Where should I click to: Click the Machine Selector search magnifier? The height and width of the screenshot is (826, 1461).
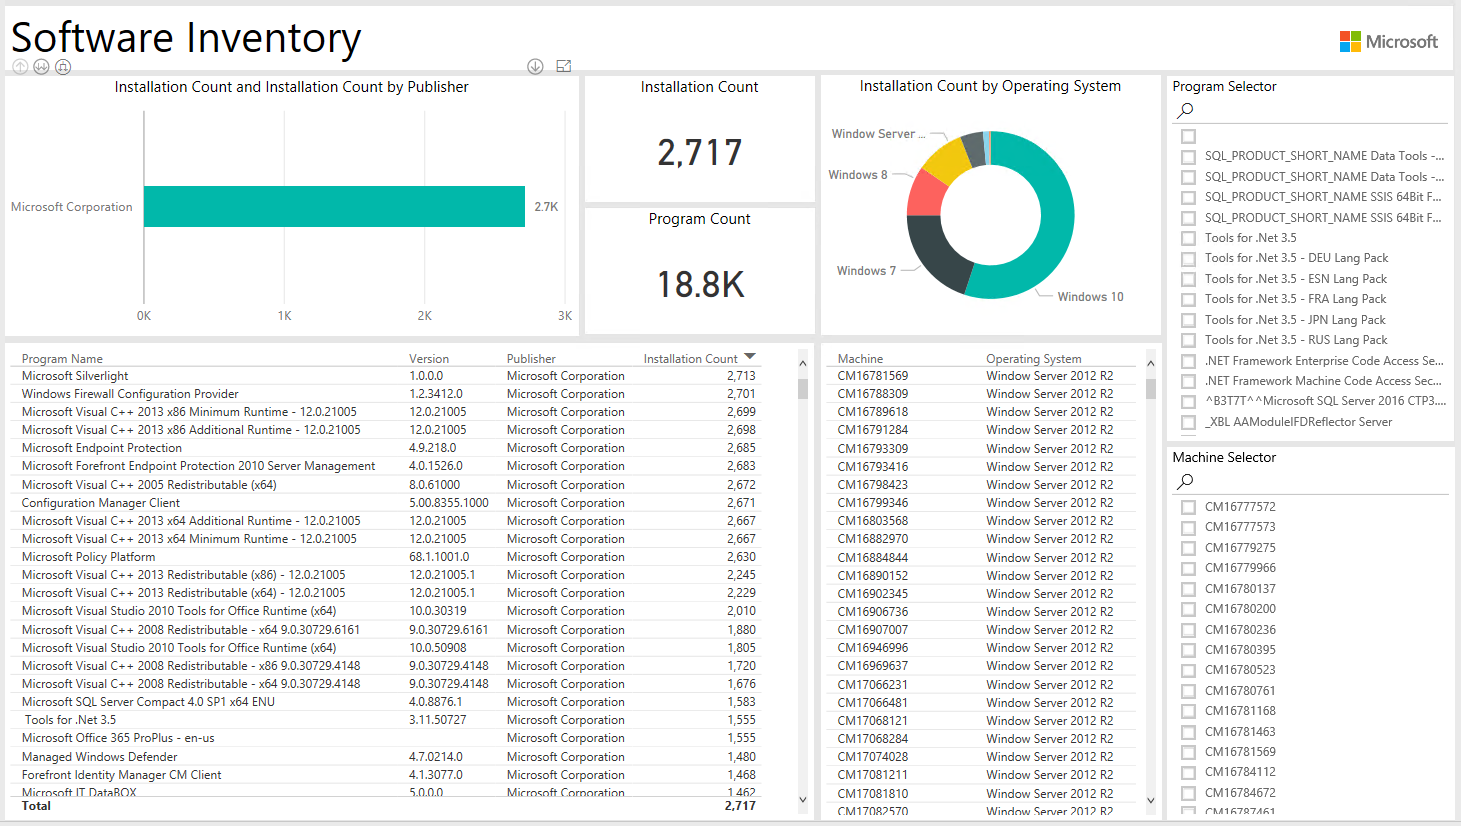tap(1186, 481)
